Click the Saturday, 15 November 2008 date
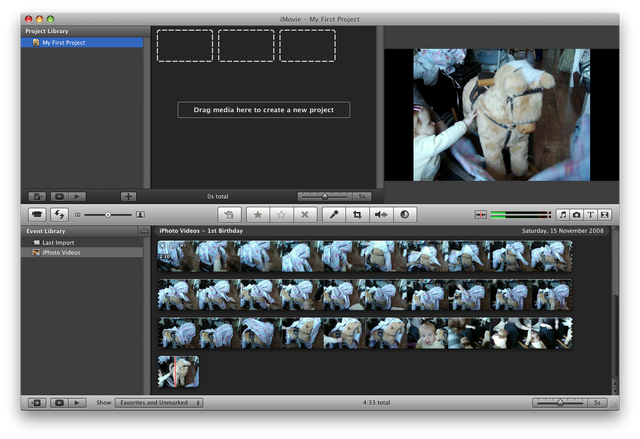The image size is (640, 439). click(x=562, y=231)
